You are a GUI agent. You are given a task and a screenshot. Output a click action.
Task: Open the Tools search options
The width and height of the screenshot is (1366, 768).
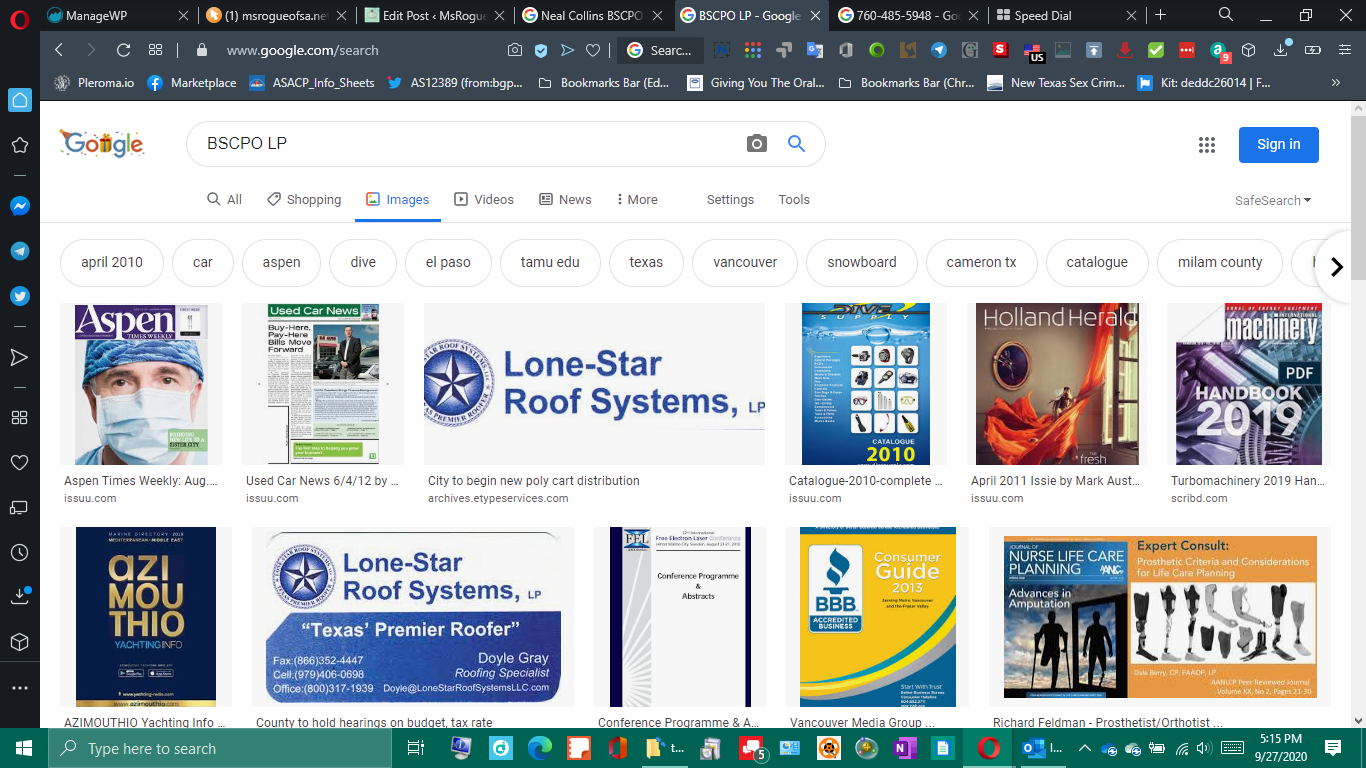pyautogui.click(x=794, y=200)
